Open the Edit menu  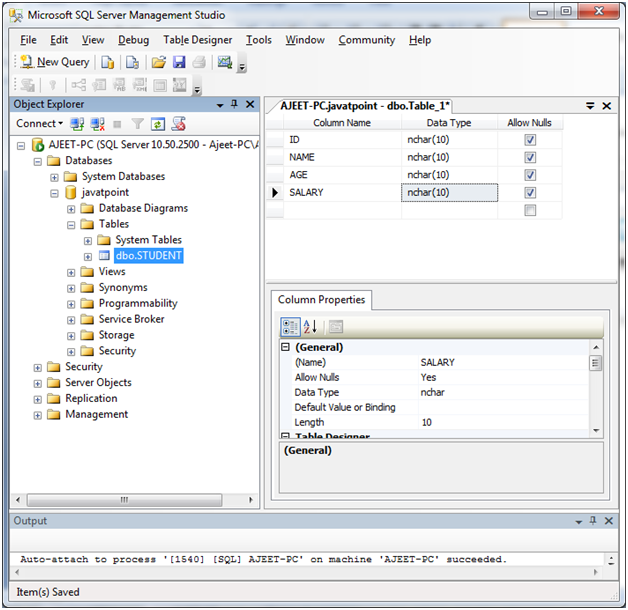point(59,40)
